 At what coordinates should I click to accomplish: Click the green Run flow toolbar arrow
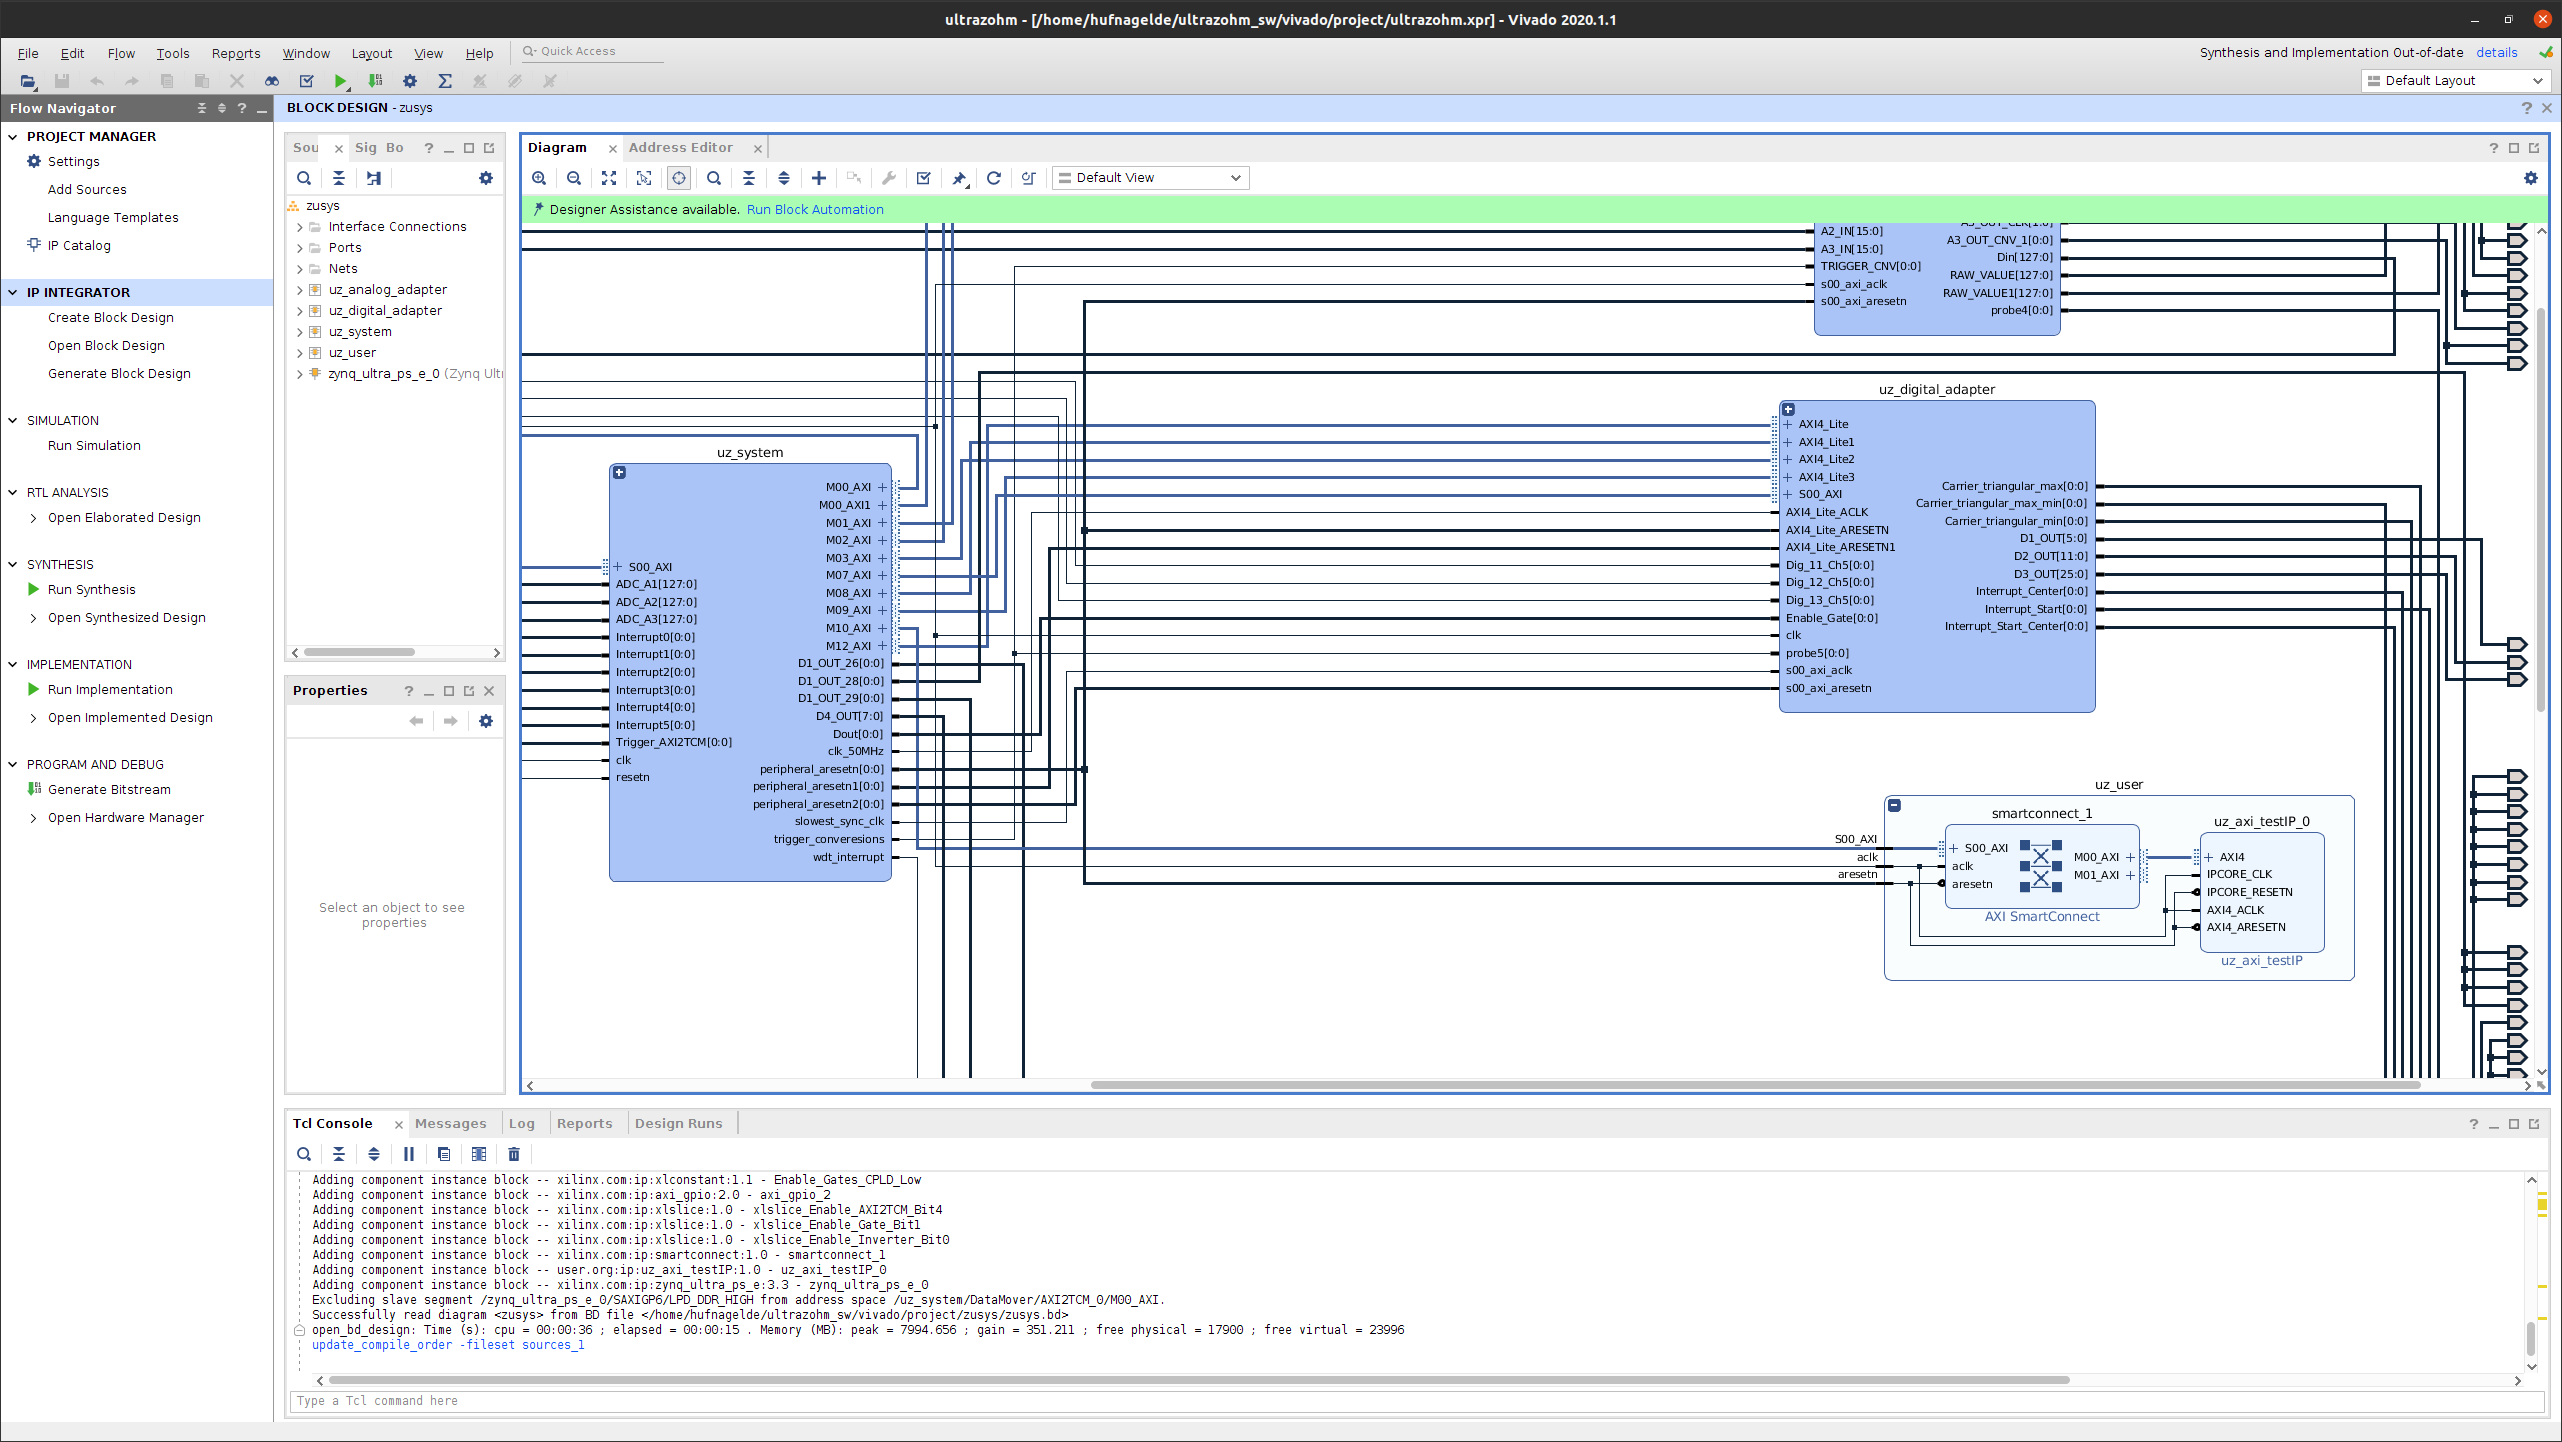340,81
